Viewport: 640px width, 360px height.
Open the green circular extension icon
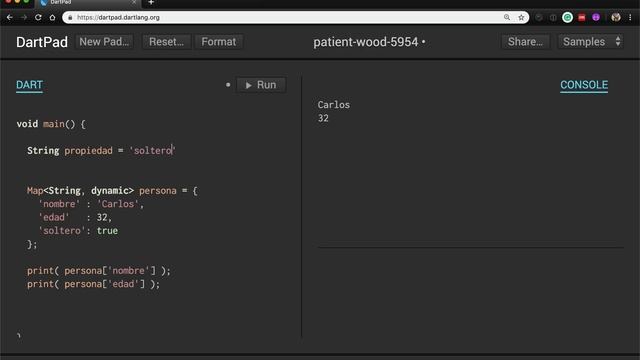click(567, 17)
